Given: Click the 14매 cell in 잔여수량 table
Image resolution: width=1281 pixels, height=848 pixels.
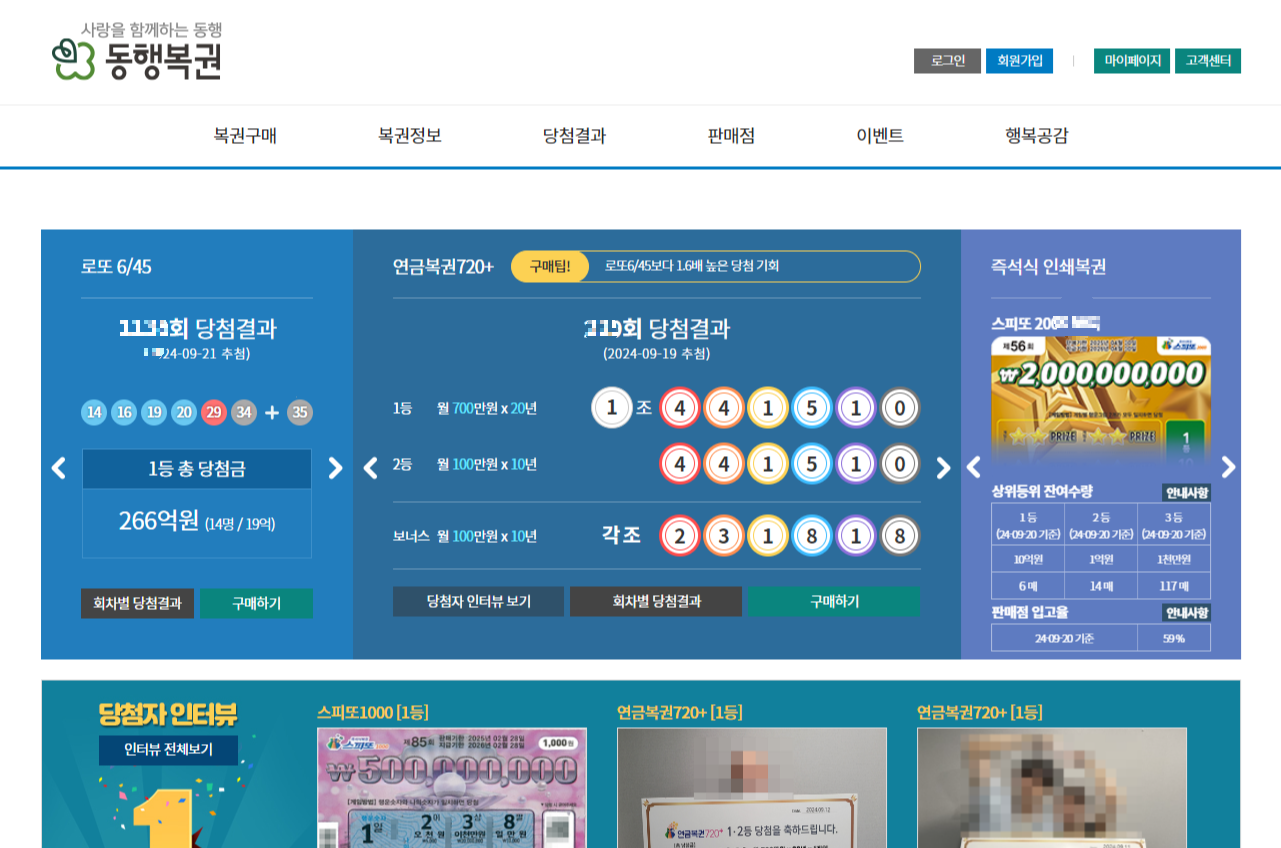Looking at the screenshot, I should point(1101,586).
